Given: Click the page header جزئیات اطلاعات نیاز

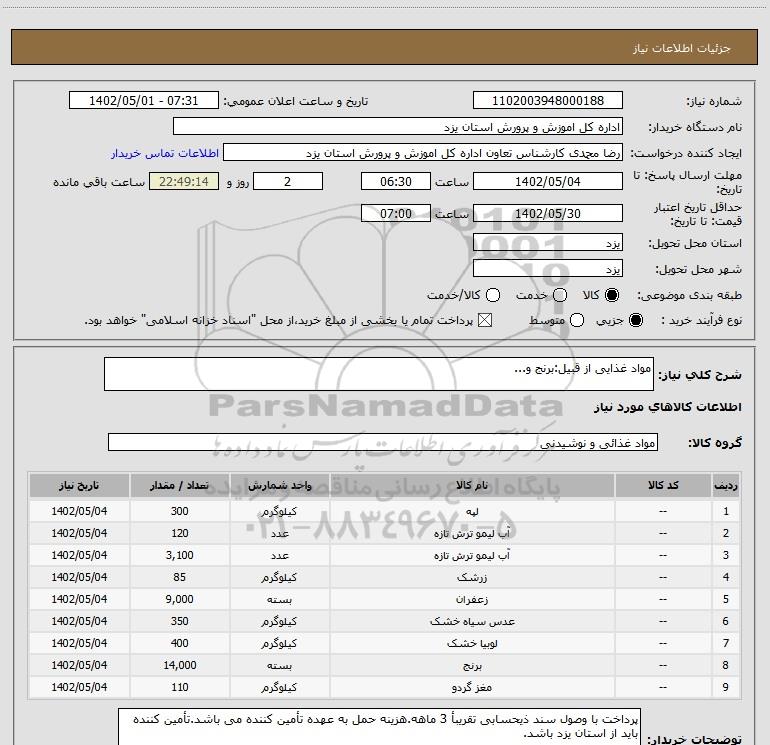Looking at the screenshot, I should pos(681,48).
